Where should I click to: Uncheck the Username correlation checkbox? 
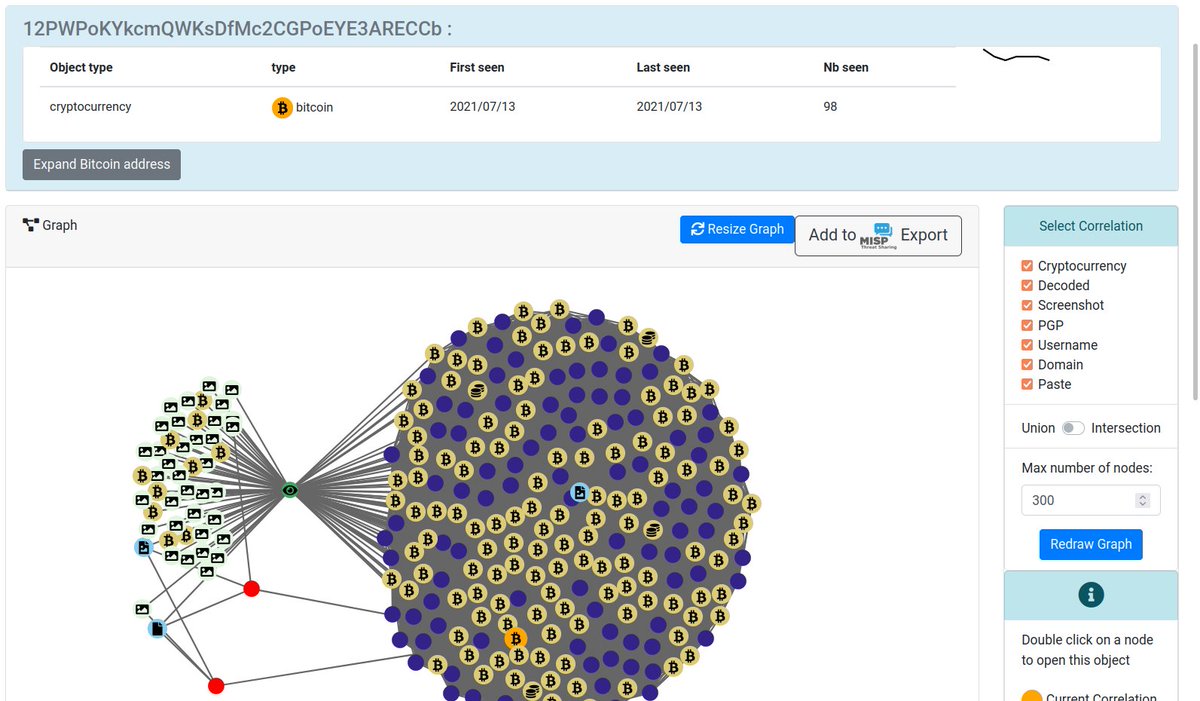tap(1027, 345)
